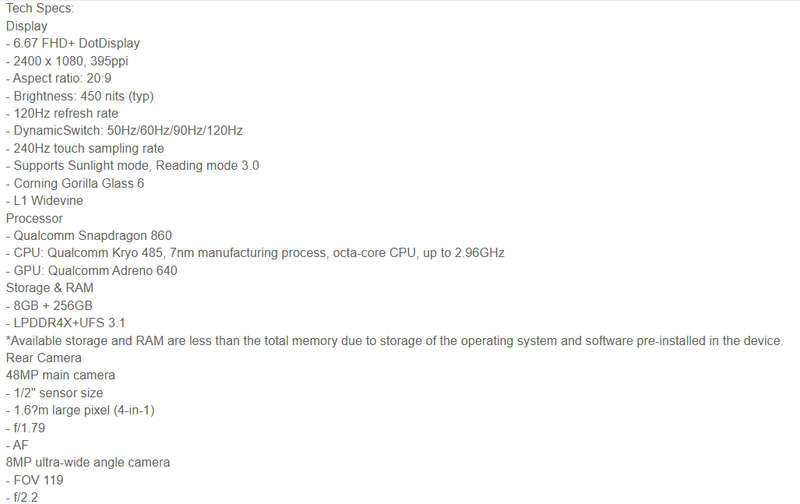Click the 120Hz refresh rate line

(x=62, y=113)
